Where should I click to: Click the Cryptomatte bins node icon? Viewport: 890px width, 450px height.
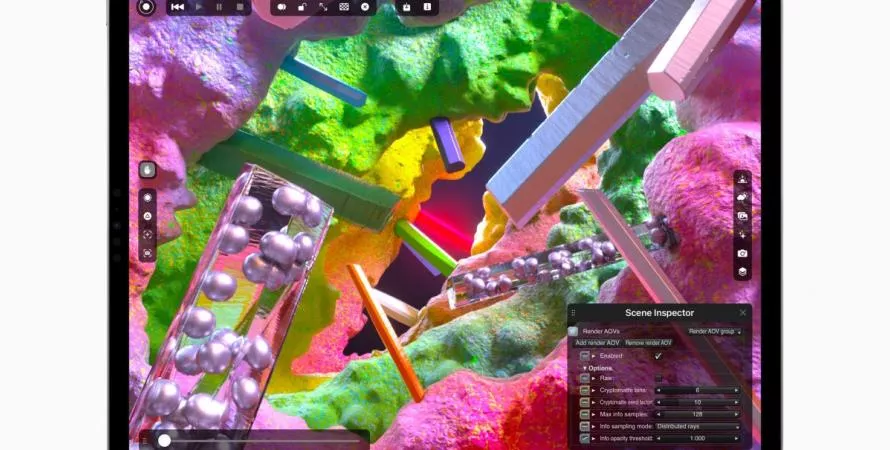pyautogui.click(x=585, y=390)
